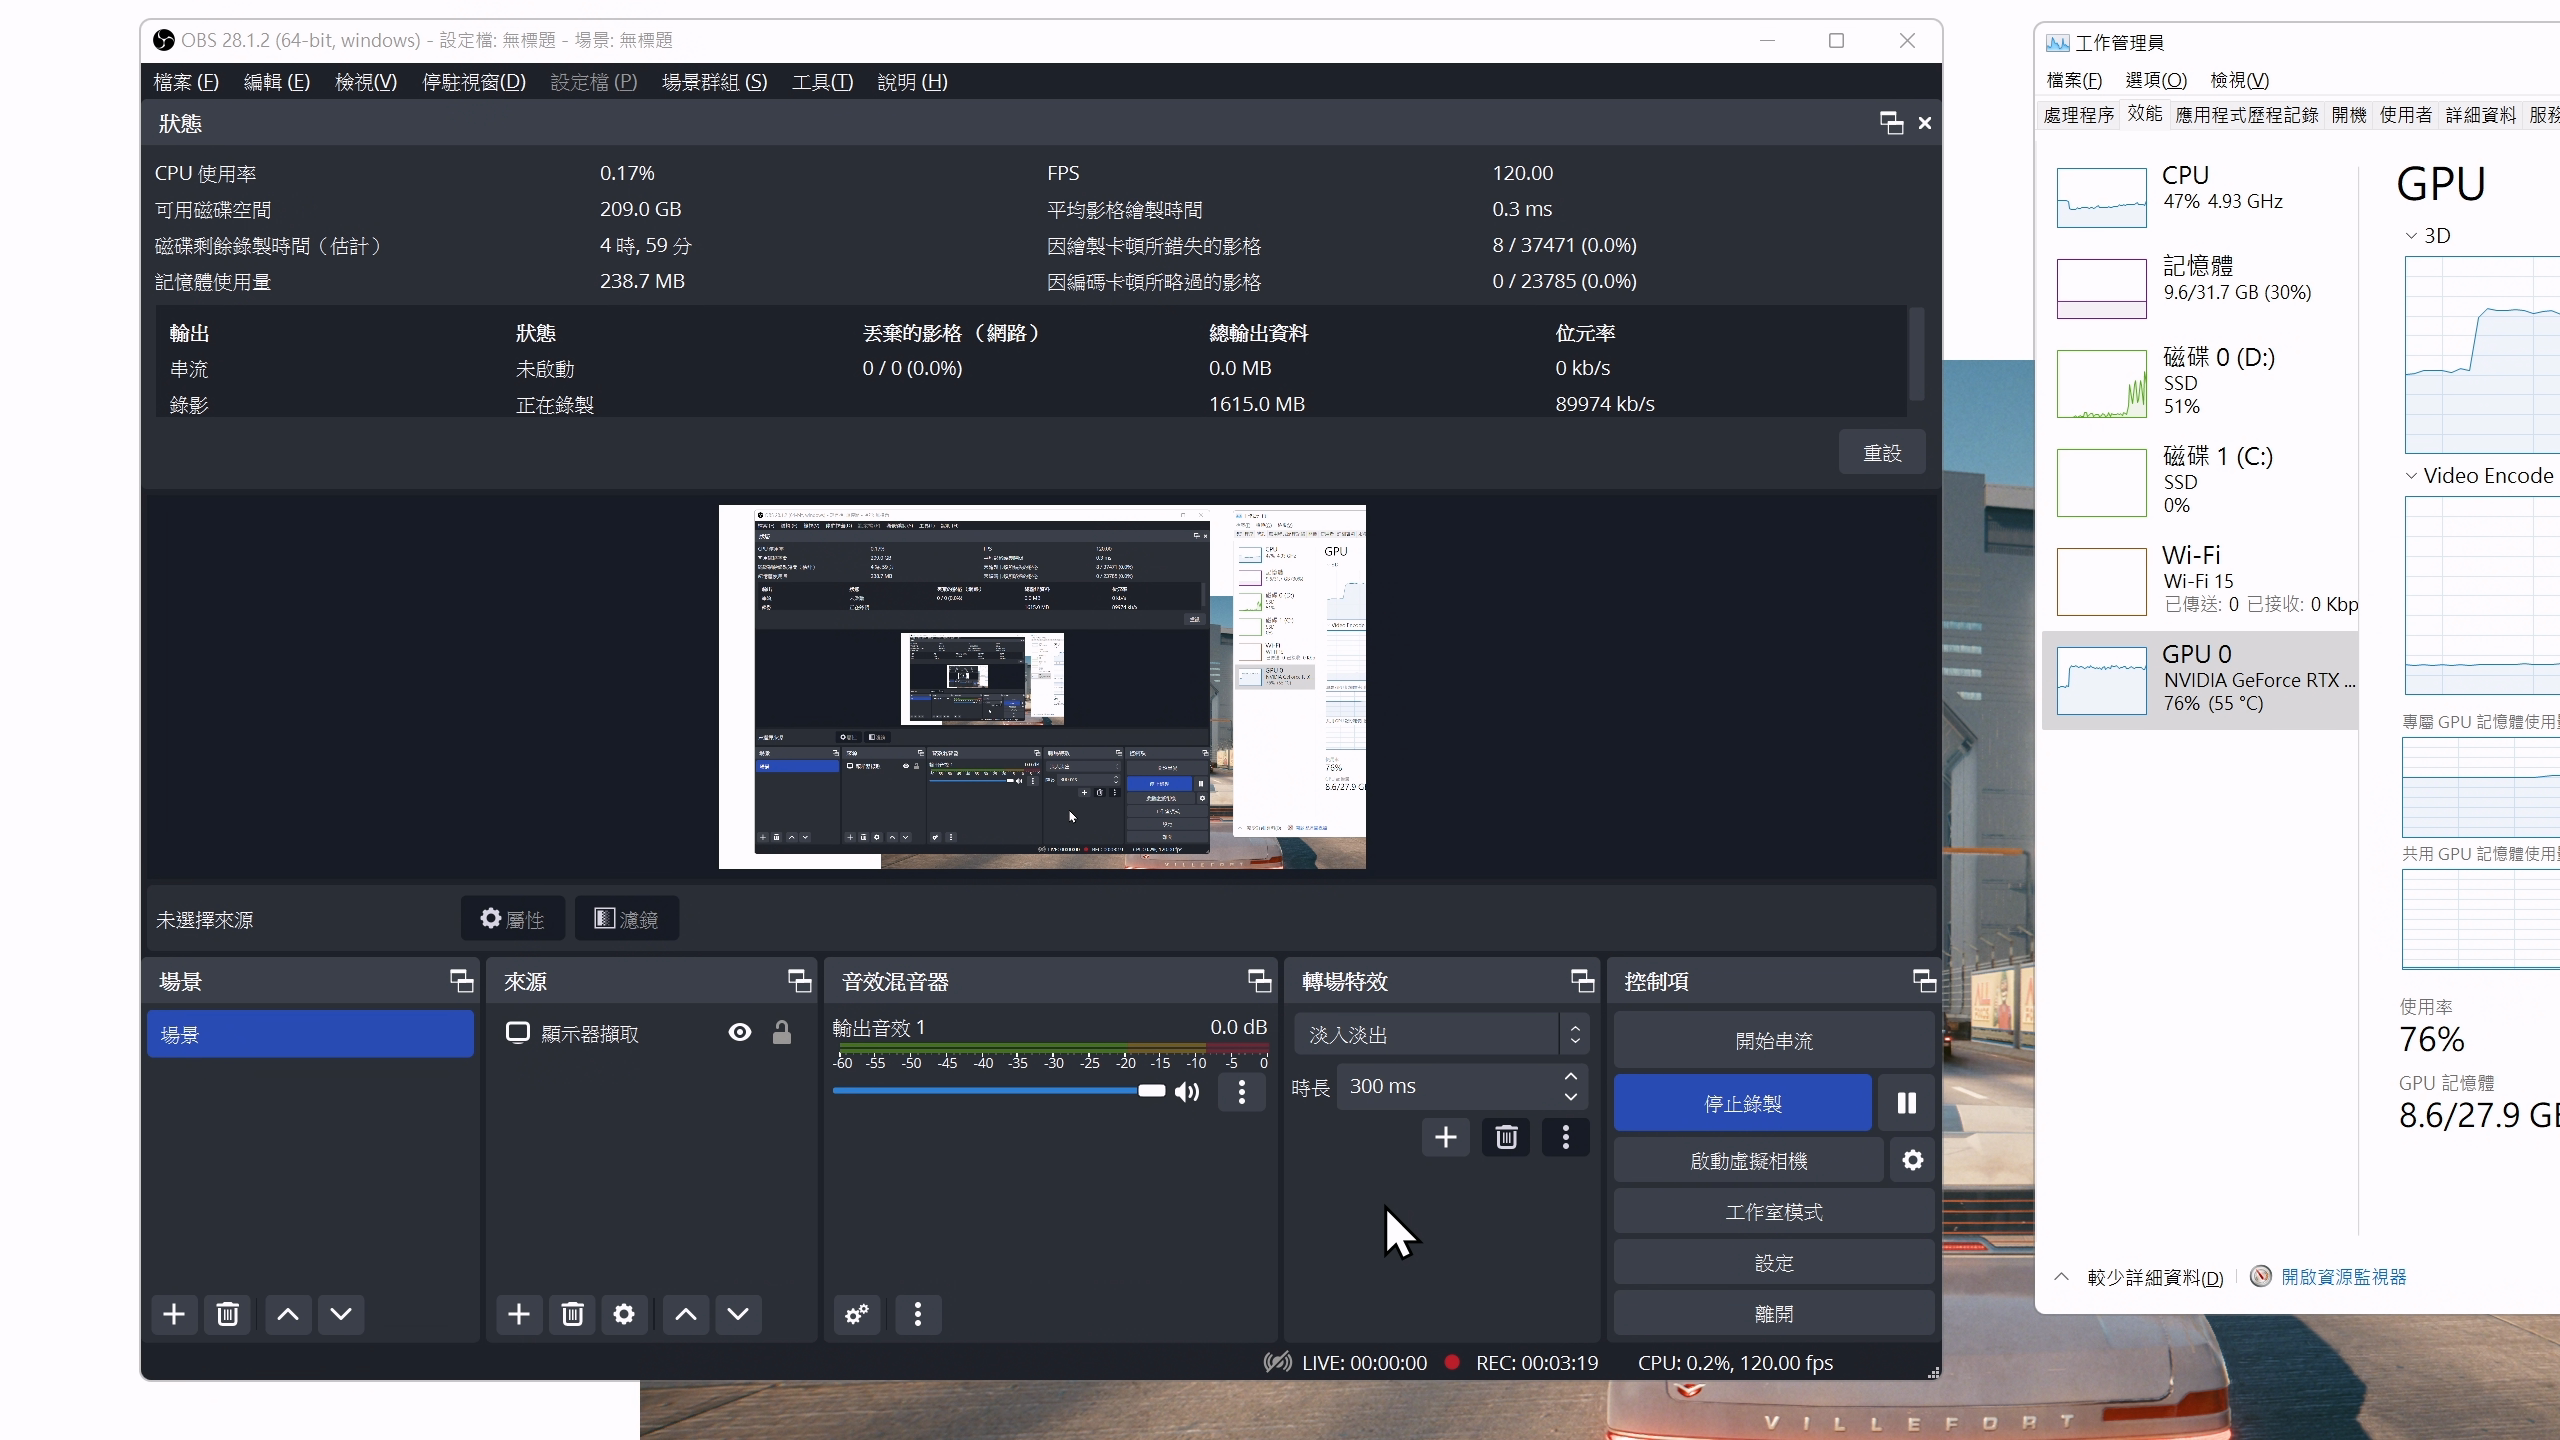Open transition properties three-dot menu

[1566, 1137]
